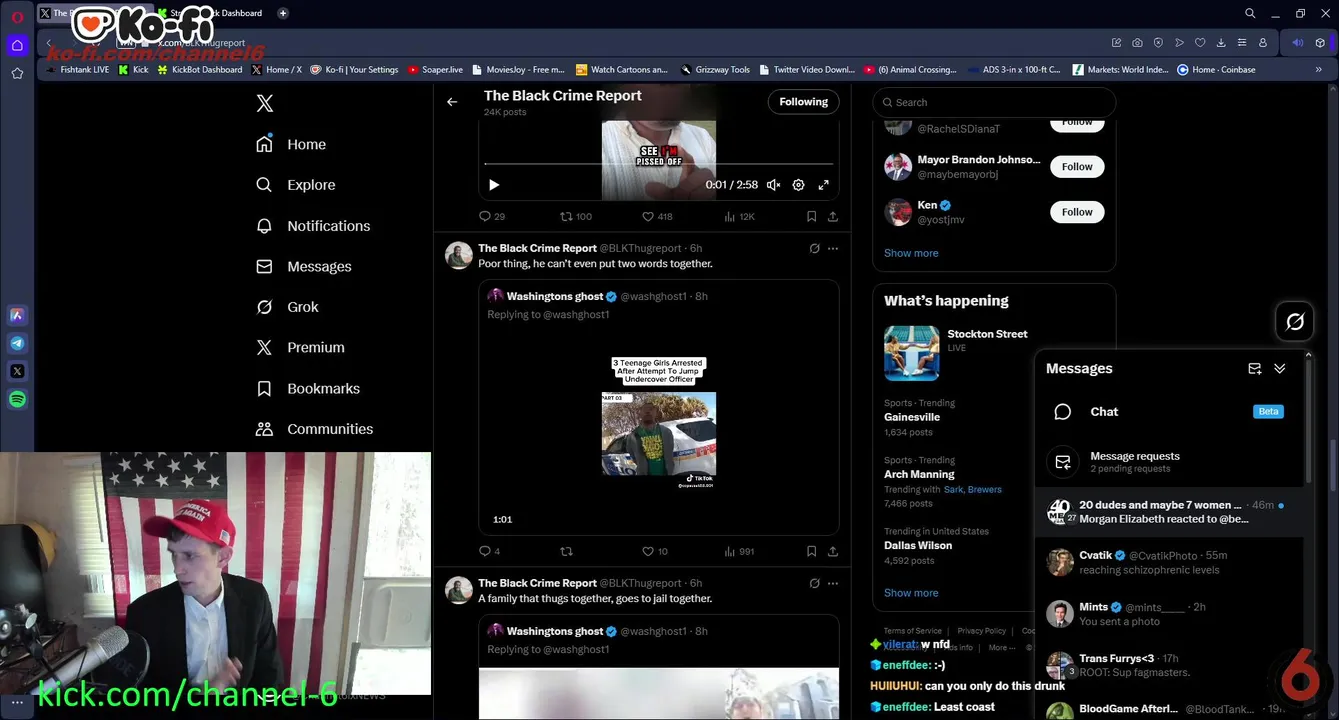Unmute the video player sound
The image size is (1339, 720).
coord(773,185)
